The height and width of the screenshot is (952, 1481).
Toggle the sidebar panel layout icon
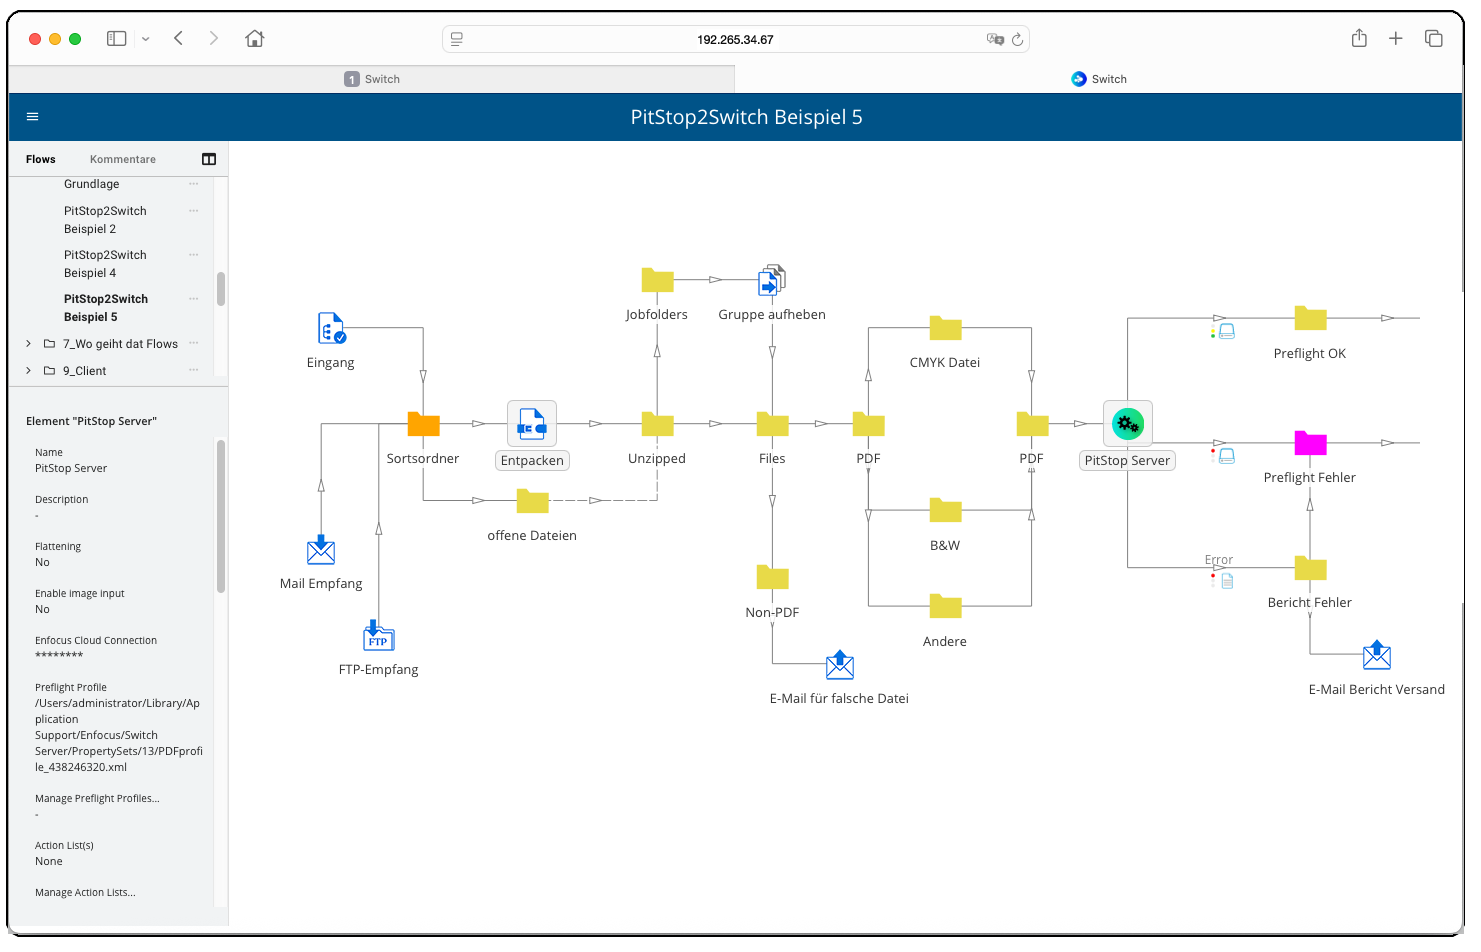tap(208, 158)
